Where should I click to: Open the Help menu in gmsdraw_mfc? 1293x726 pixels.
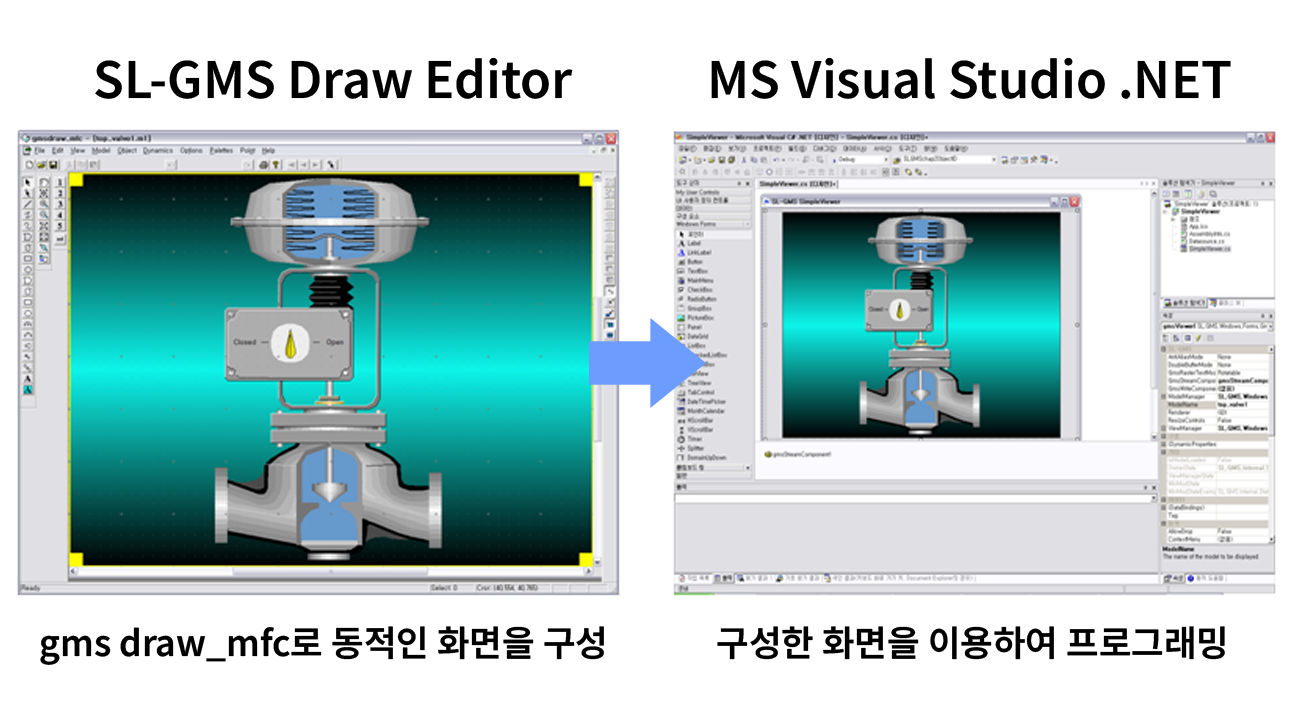pyautogui.click(x=268, y=150)
